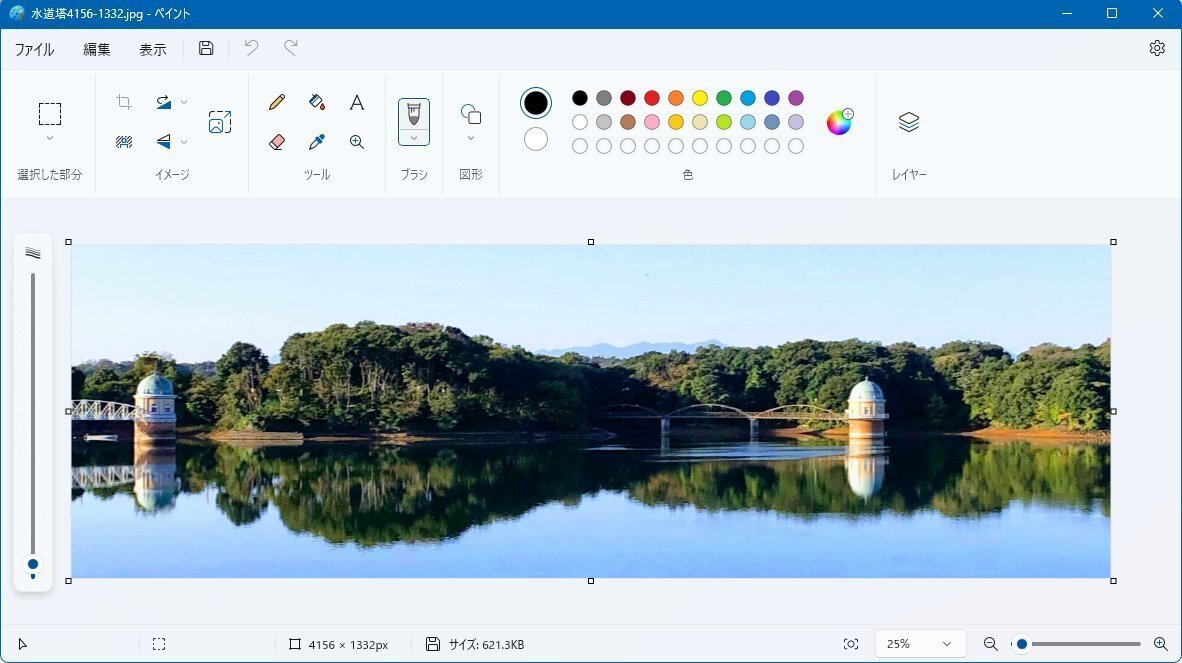The image size is (1182, 663).
Task: Pick the red color swatch
Action: [652, 98]
